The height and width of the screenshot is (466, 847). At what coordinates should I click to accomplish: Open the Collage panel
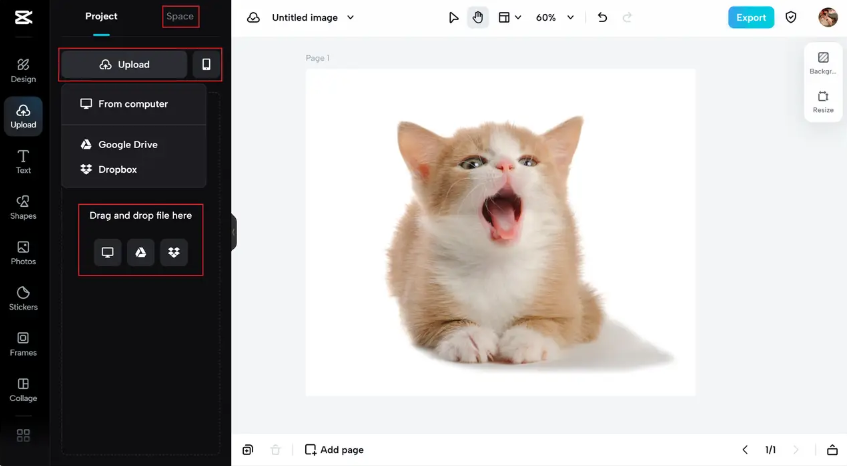pyautogui.click(x=23, y=390)
